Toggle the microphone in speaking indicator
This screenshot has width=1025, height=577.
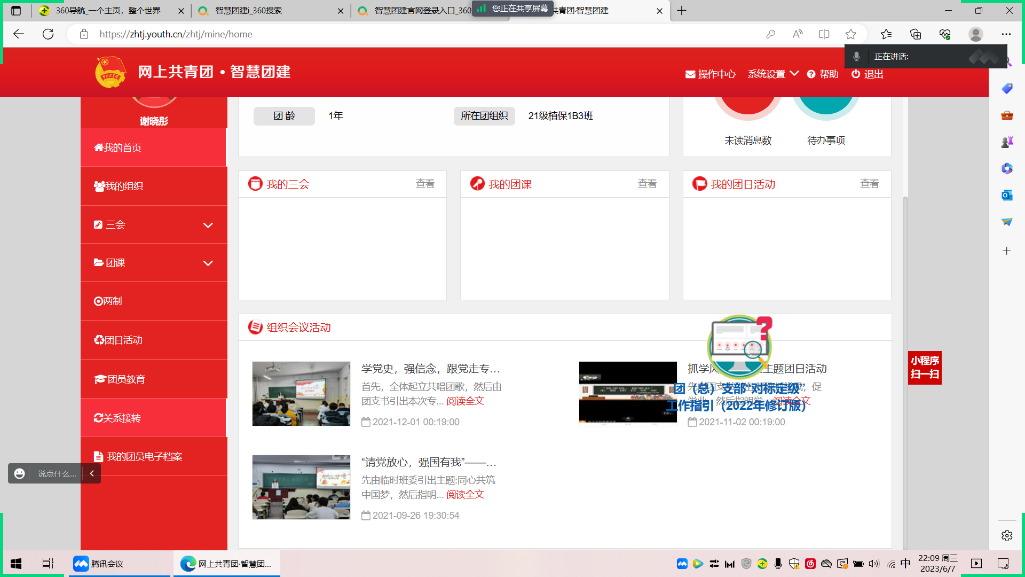pos(857,57)
